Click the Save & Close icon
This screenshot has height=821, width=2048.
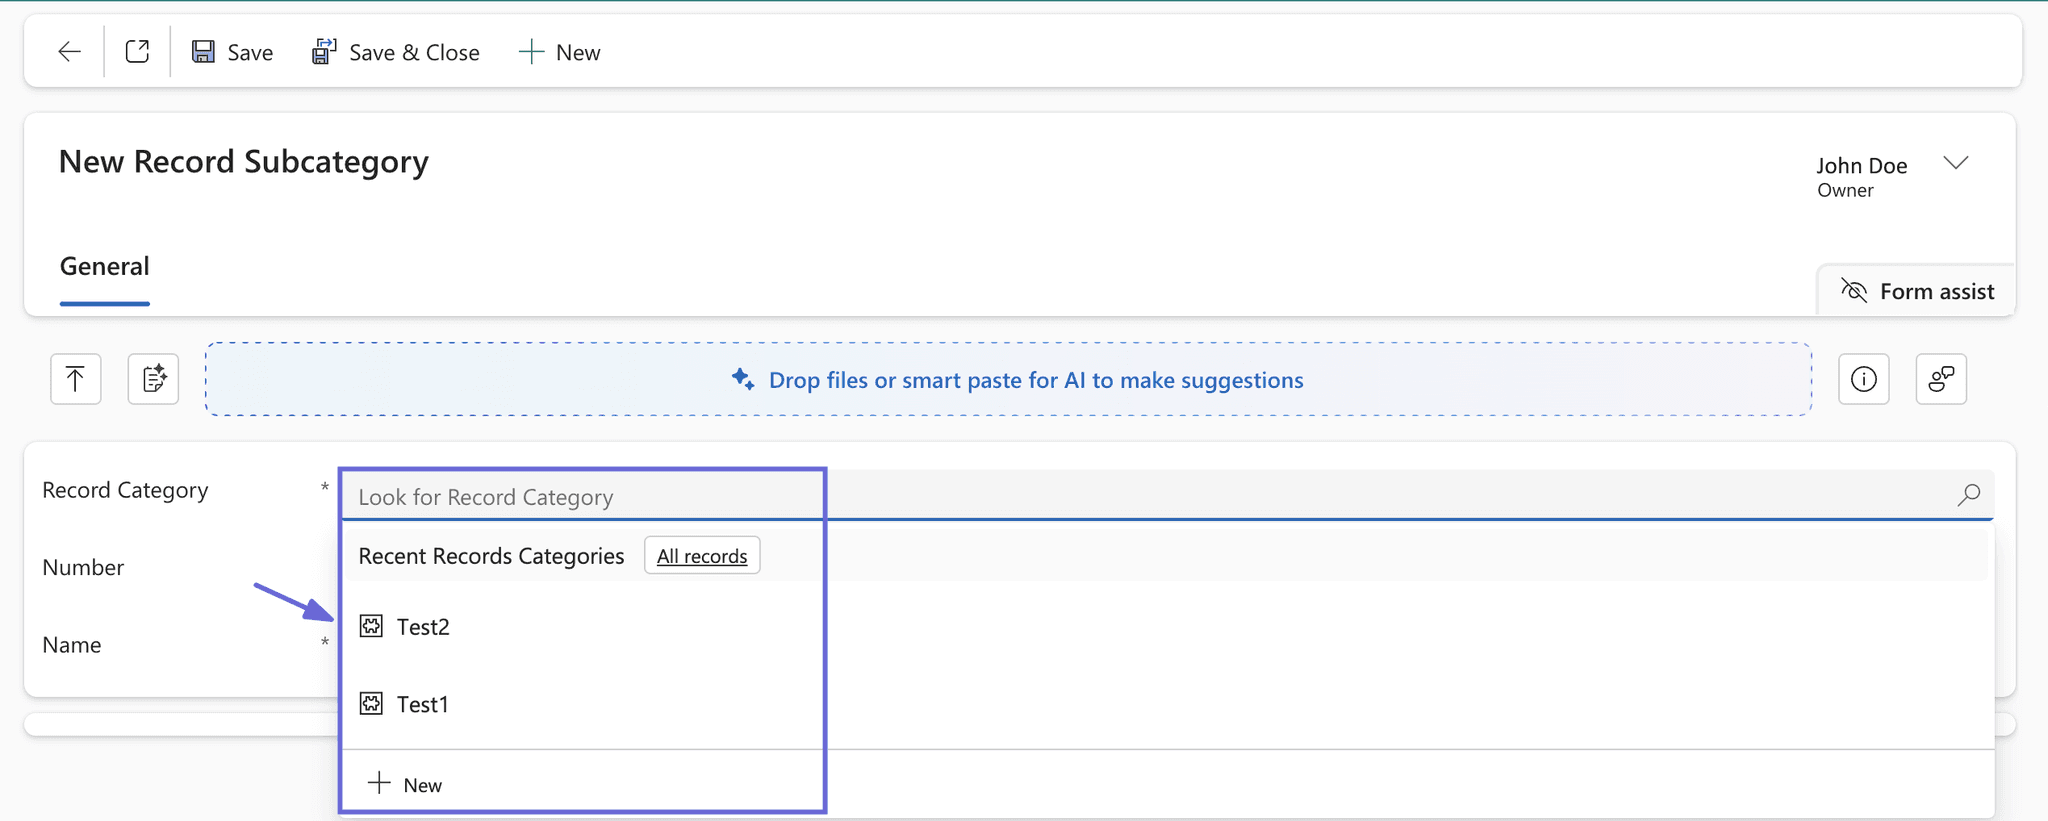pos(324,52)
